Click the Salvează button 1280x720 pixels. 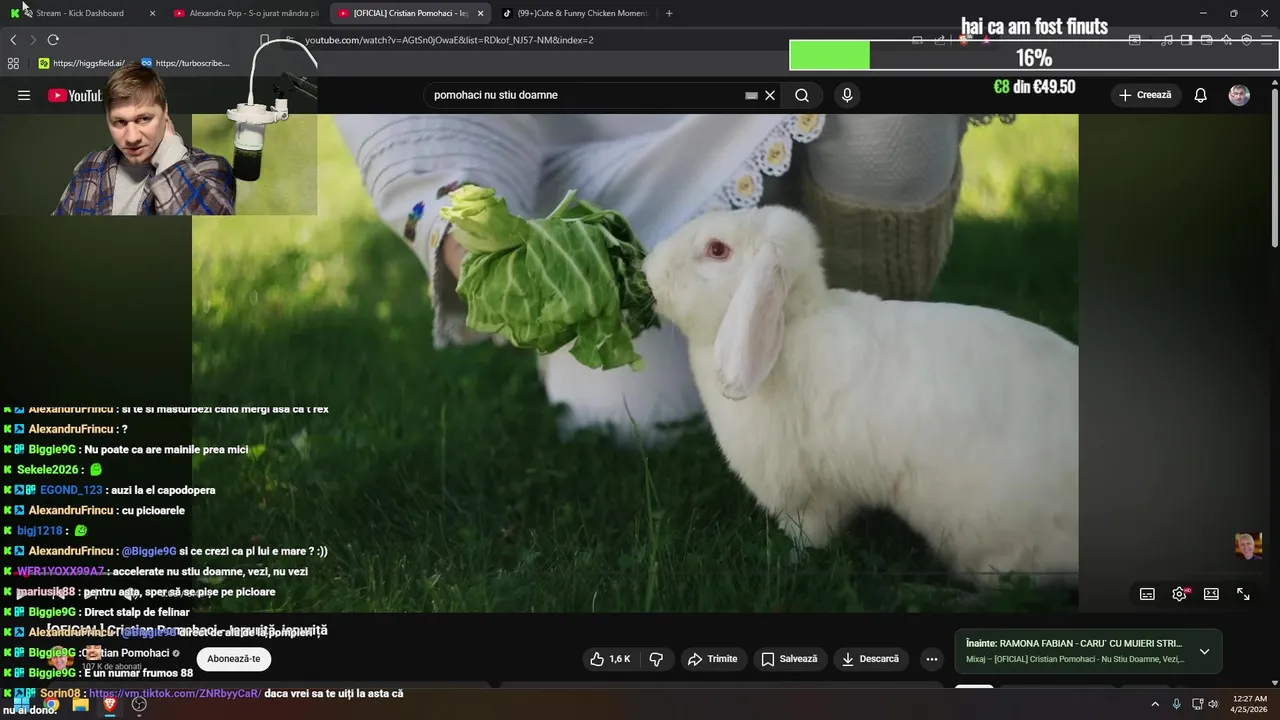point(790,659)
